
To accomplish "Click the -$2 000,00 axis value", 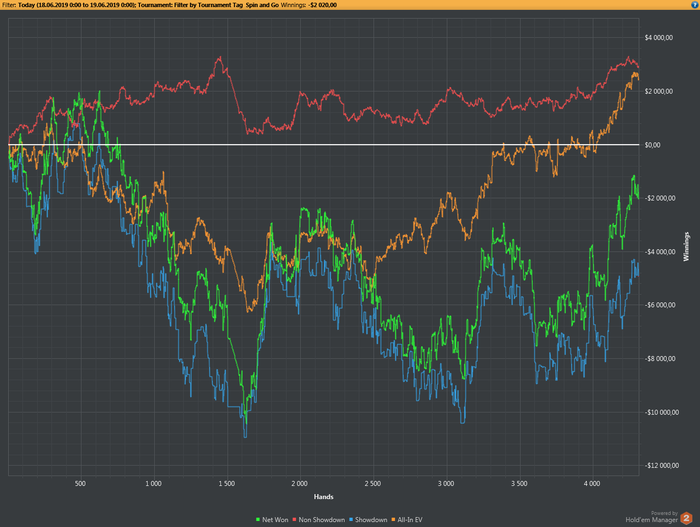I will click(x=660, y=198).
